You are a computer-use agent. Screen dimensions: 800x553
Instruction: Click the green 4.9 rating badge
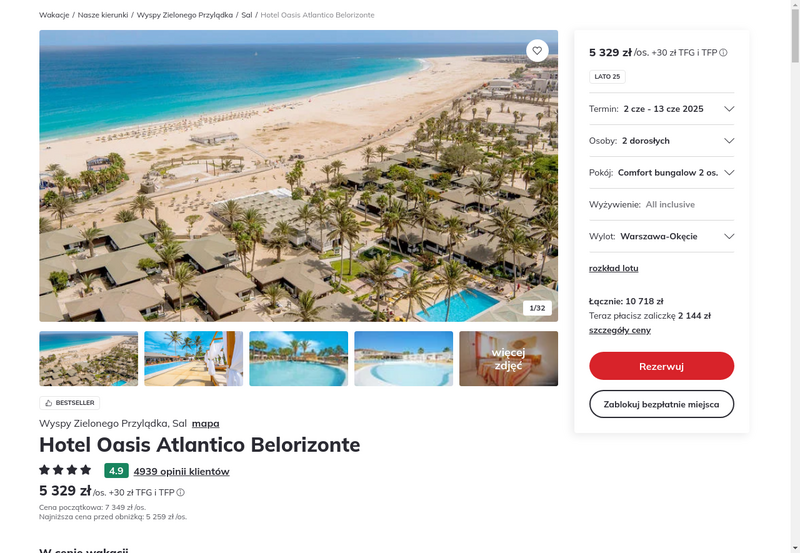click(x=116, y=470)
